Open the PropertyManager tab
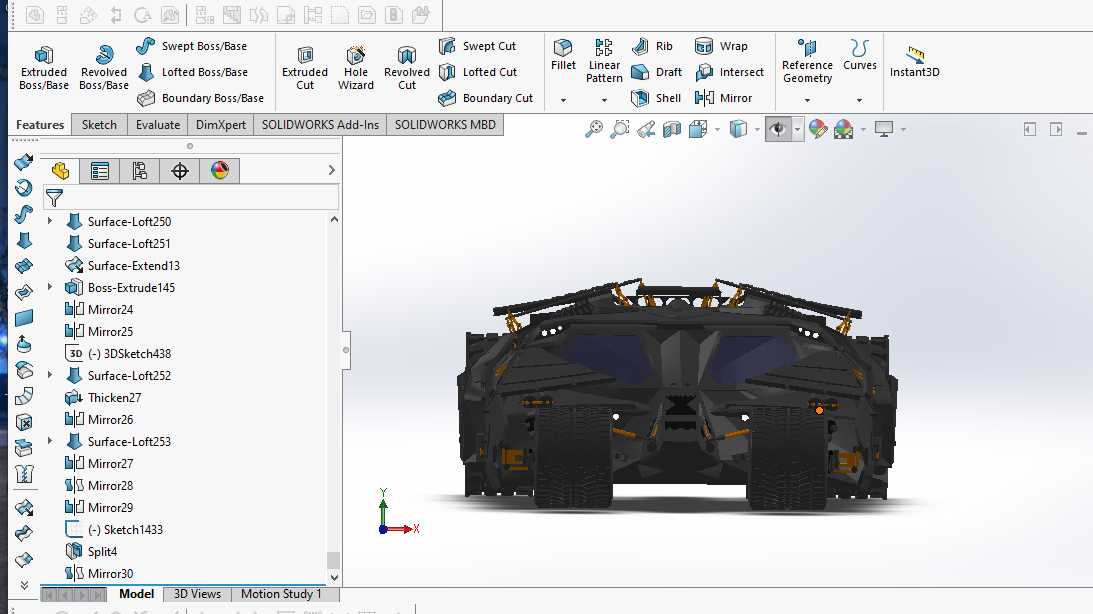The image size is (1093, 614). (x=100, y=171)
